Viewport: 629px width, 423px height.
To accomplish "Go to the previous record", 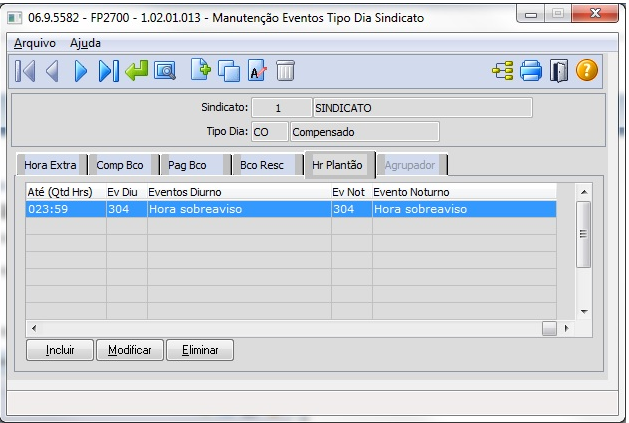I will pos(53,71).
